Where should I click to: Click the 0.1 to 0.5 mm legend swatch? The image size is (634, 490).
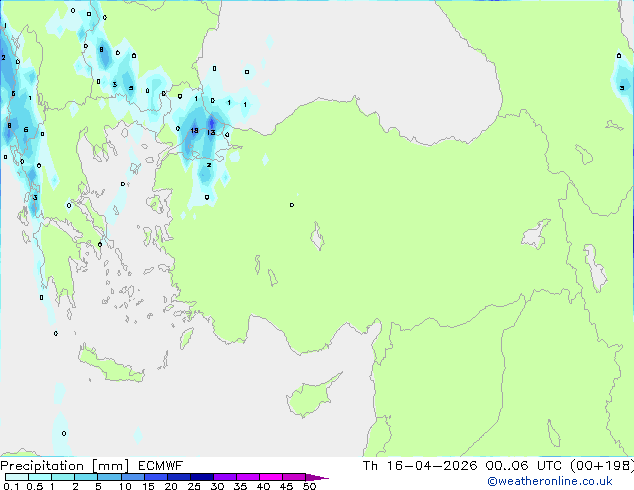[x=17, y=477]
